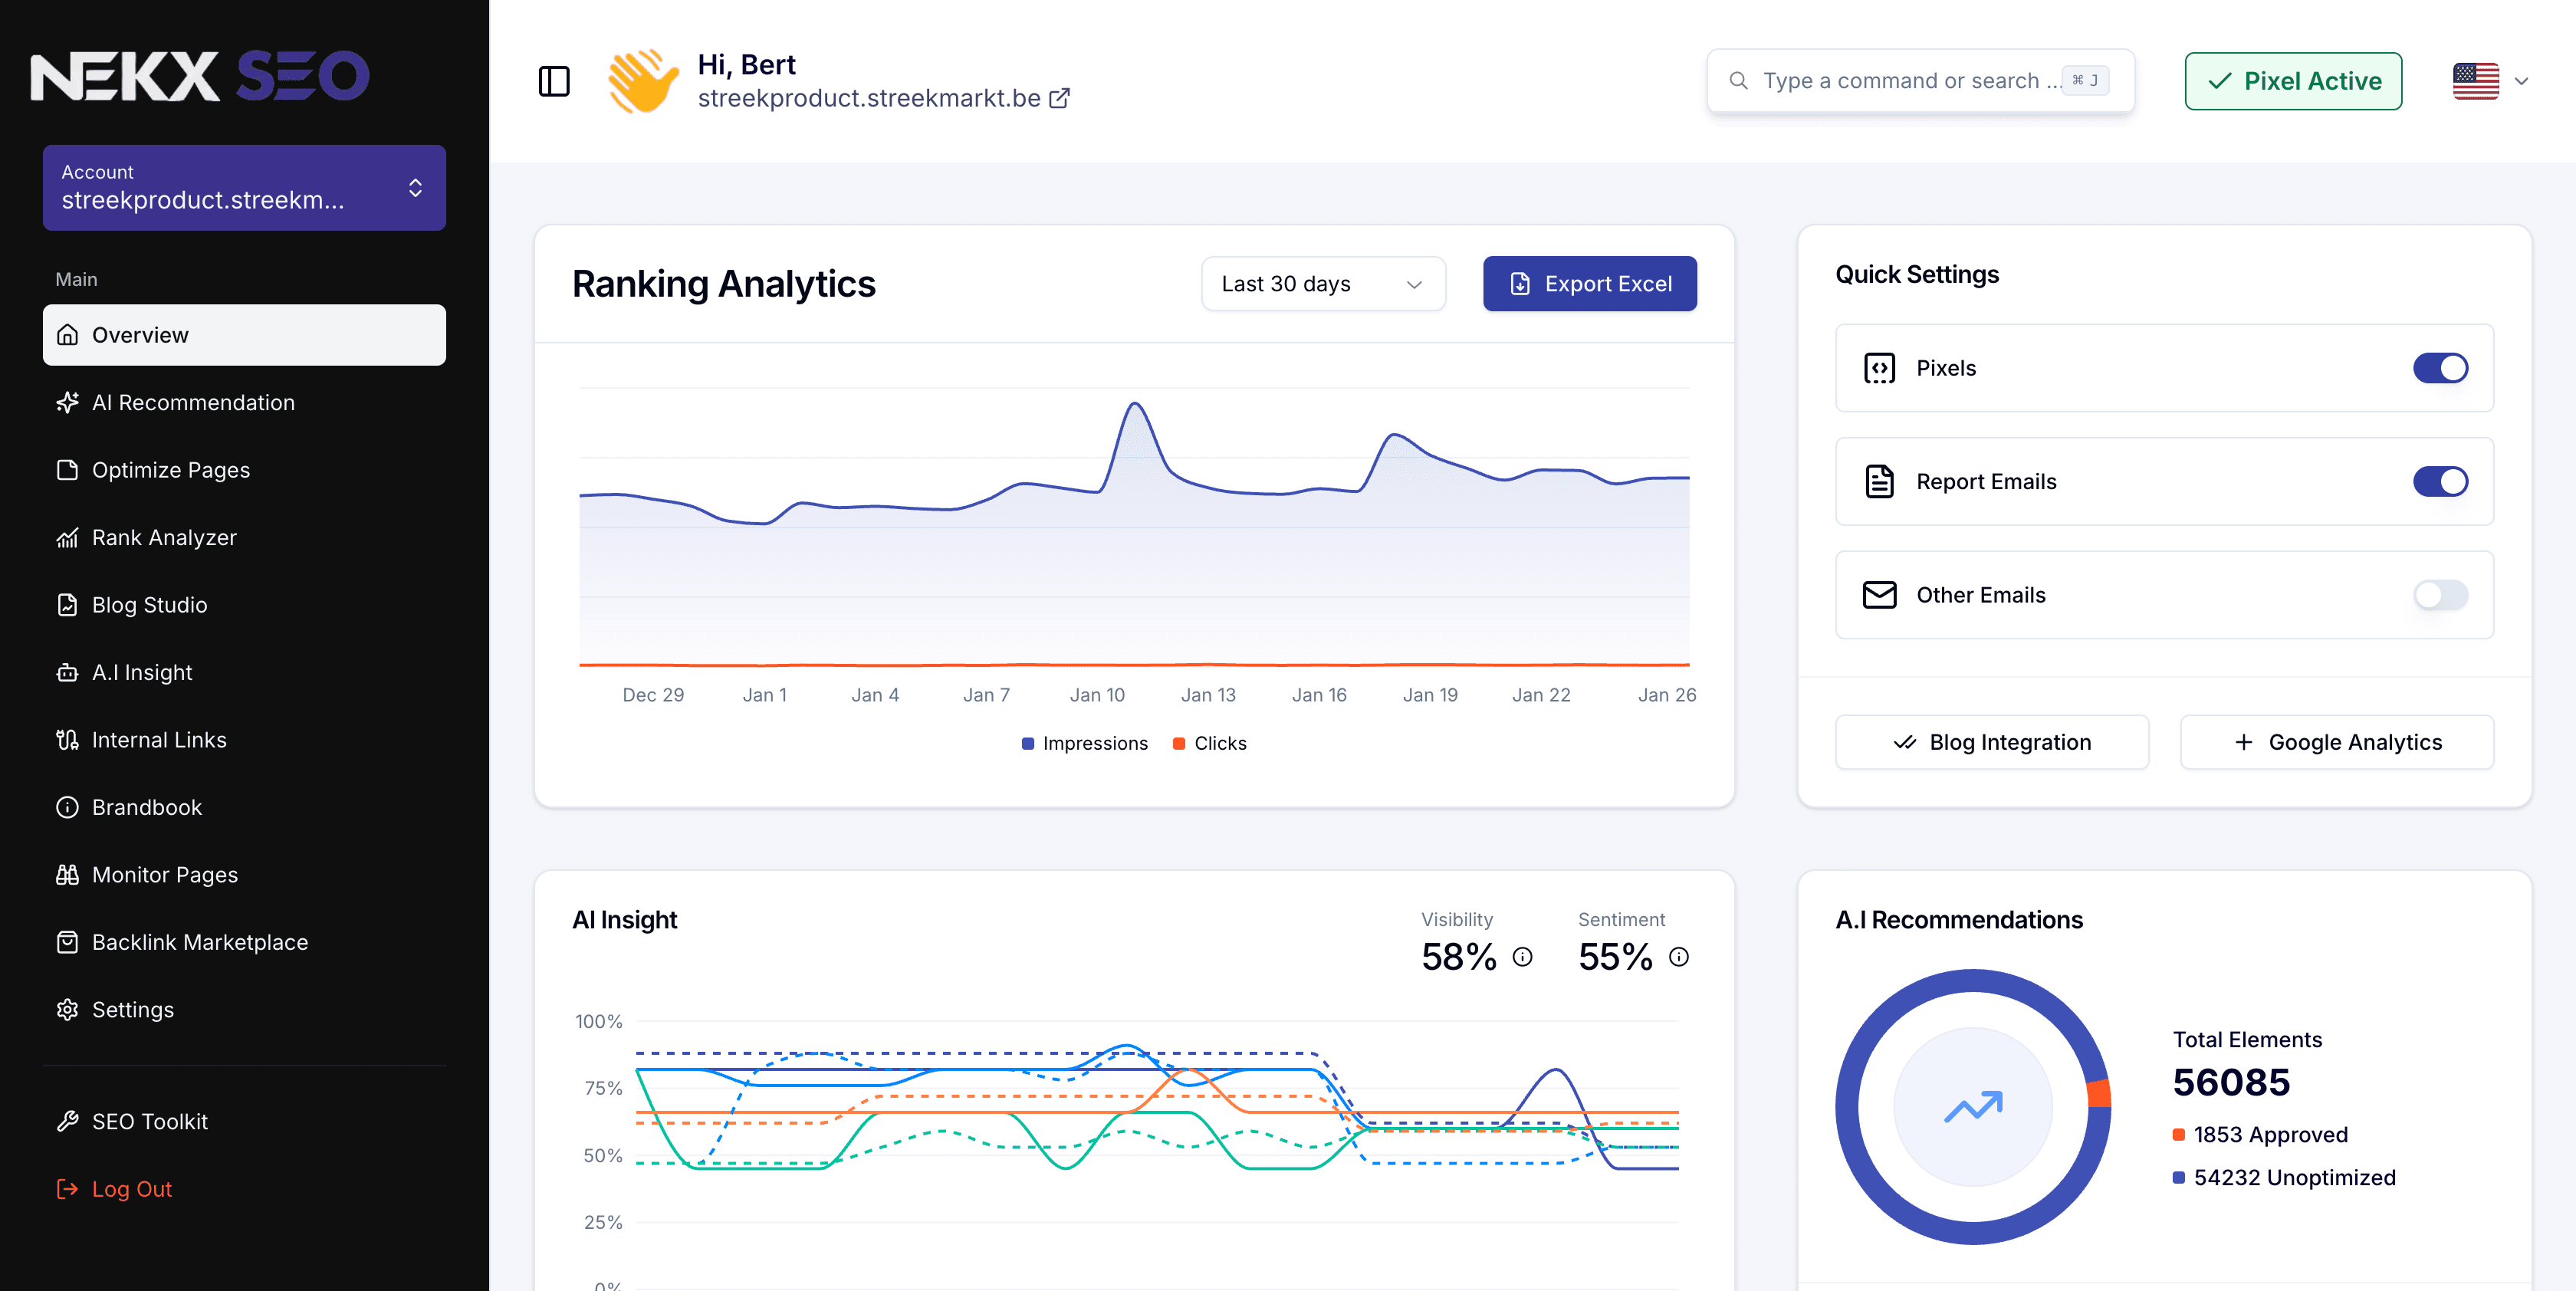2576x1291 pixels.
Task: Click the Internal Links icon
Action: [x=67, y=740]
